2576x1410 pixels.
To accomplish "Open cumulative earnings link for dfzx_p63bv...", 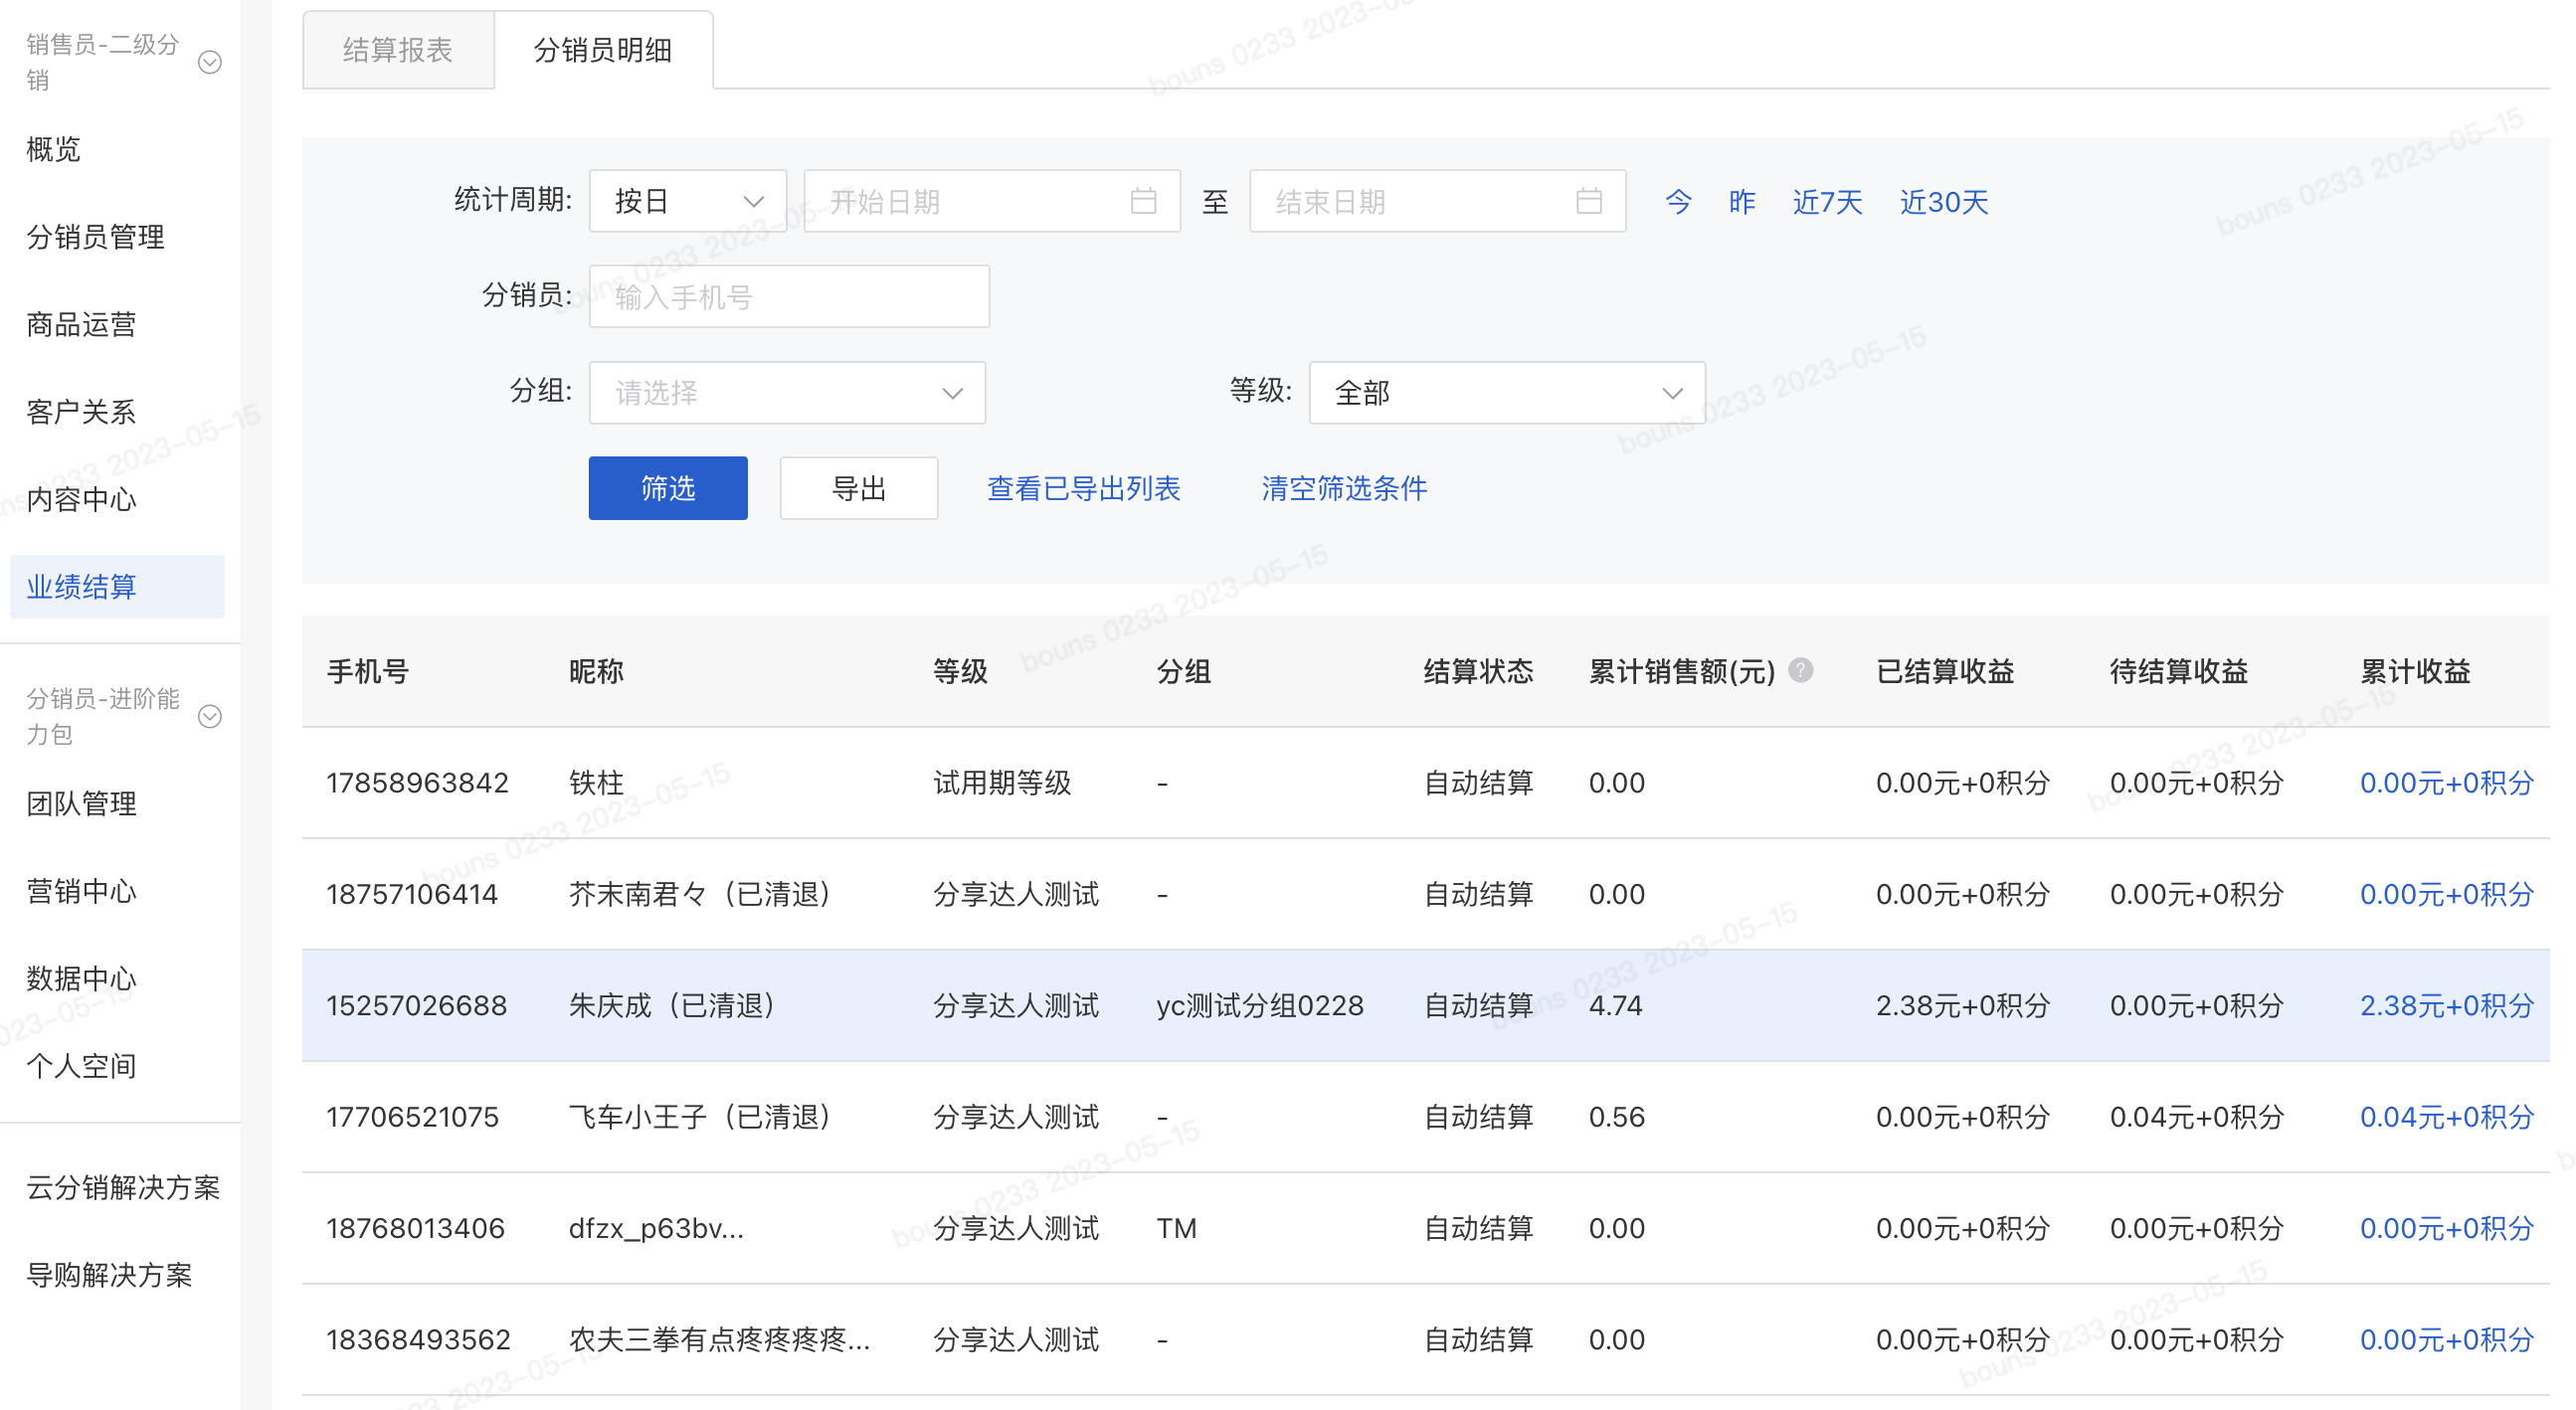I will coord(2446,1227).
